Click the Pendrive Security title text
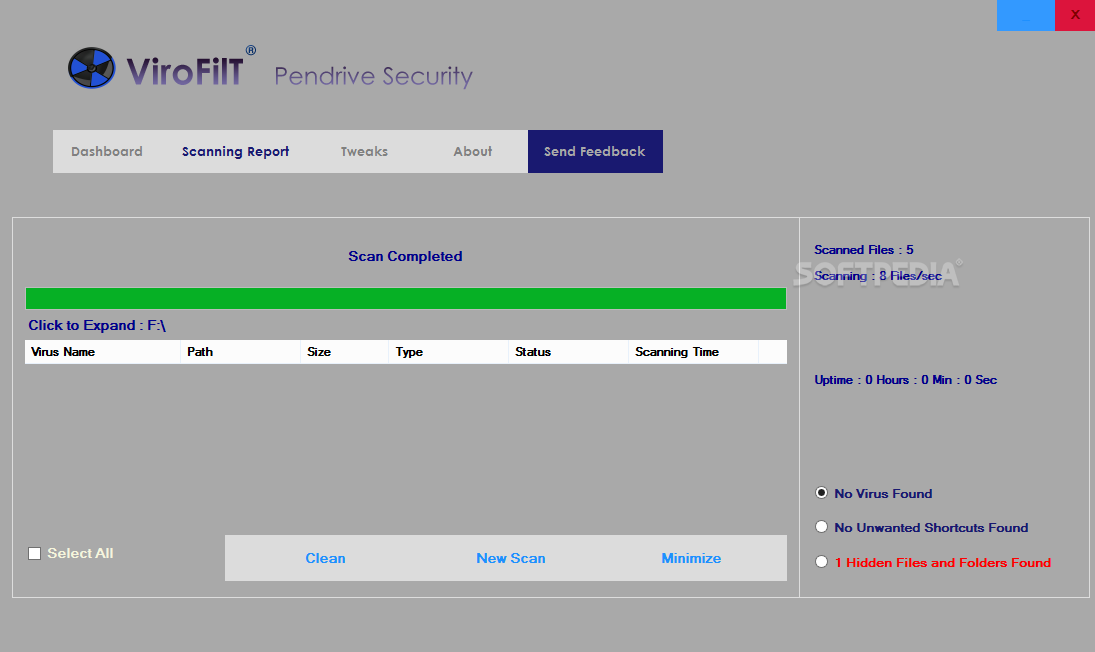 click(374, 75)
